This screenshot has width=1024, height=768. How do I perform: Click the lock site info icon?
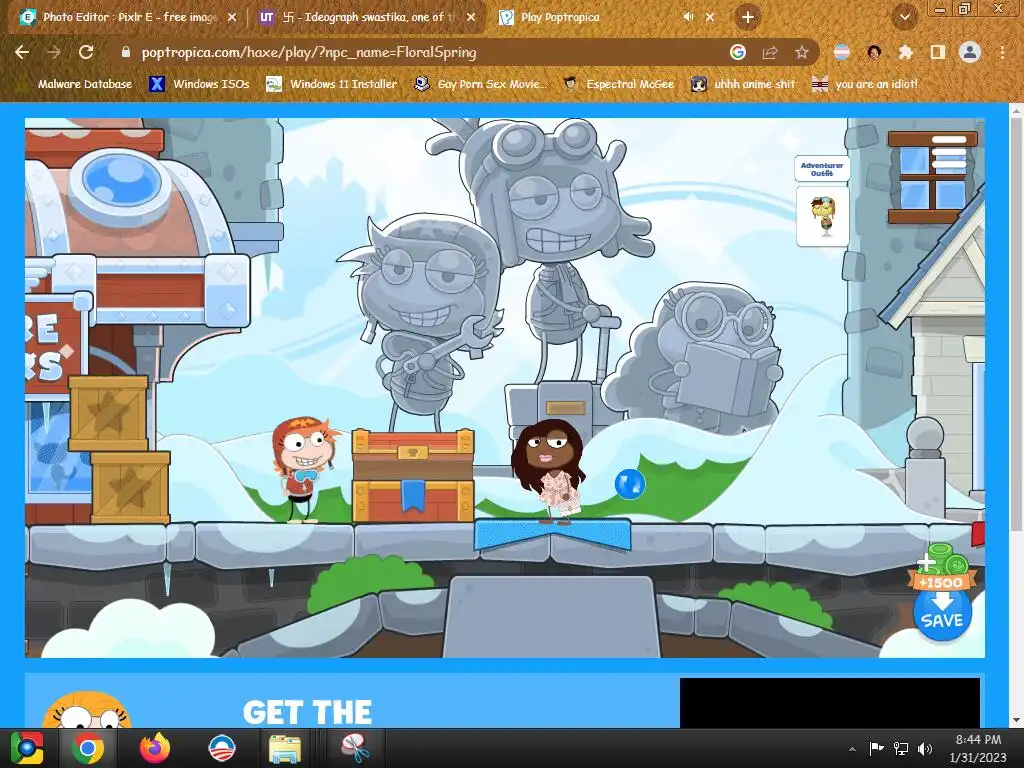point(125,52)
